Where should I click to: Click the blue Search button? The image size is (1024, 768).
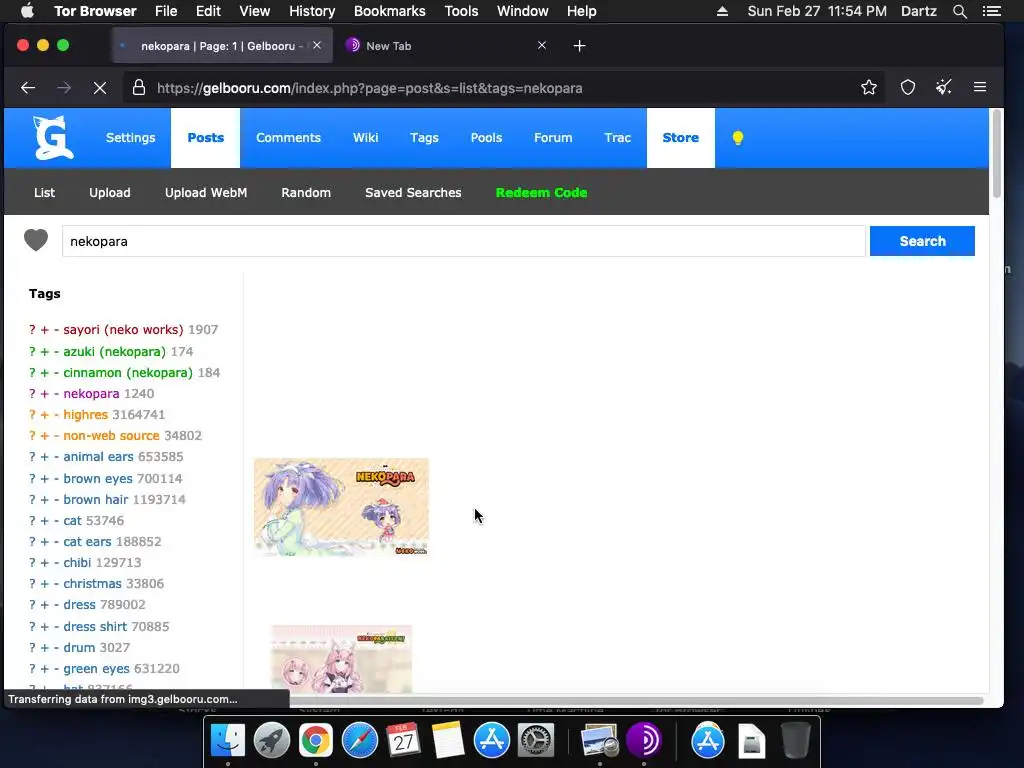pos(921,241)
